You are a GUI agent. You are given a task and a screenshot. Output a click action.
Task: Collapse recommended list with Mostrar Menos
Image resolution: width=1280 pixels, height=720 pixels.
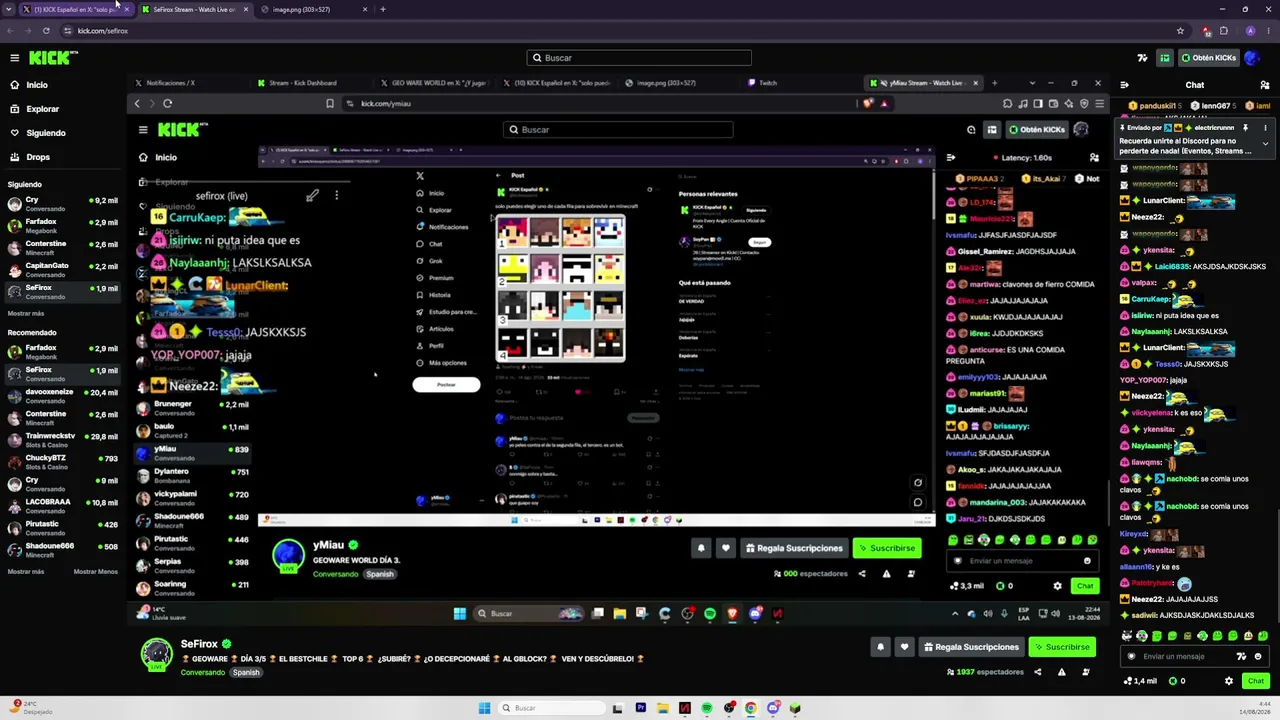pos(95,571)
